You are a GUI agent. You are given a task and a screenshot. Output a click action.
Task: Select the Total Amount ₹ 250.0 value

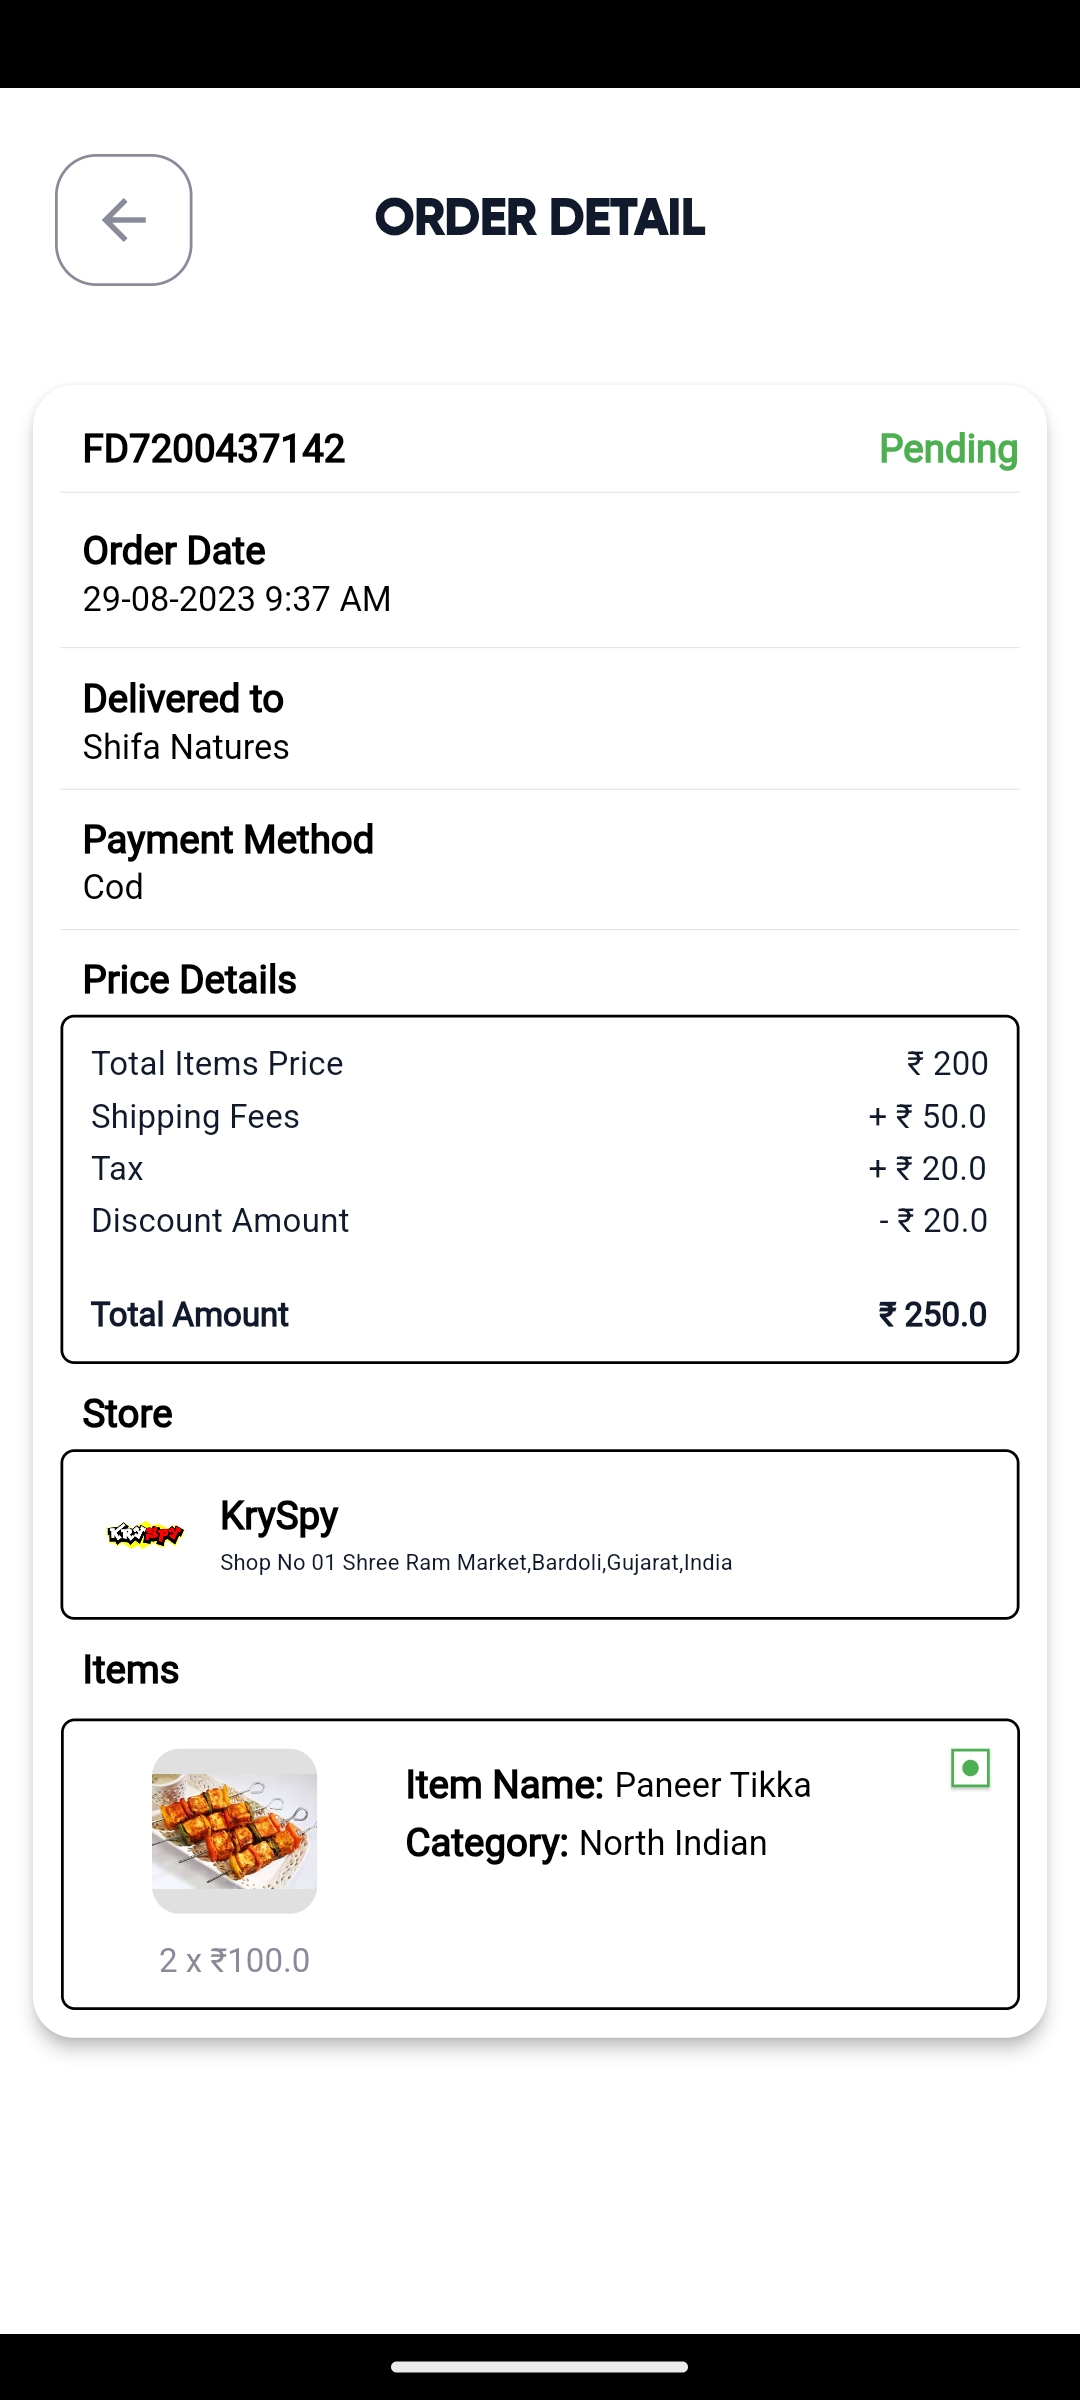[x=932, y=1314]
